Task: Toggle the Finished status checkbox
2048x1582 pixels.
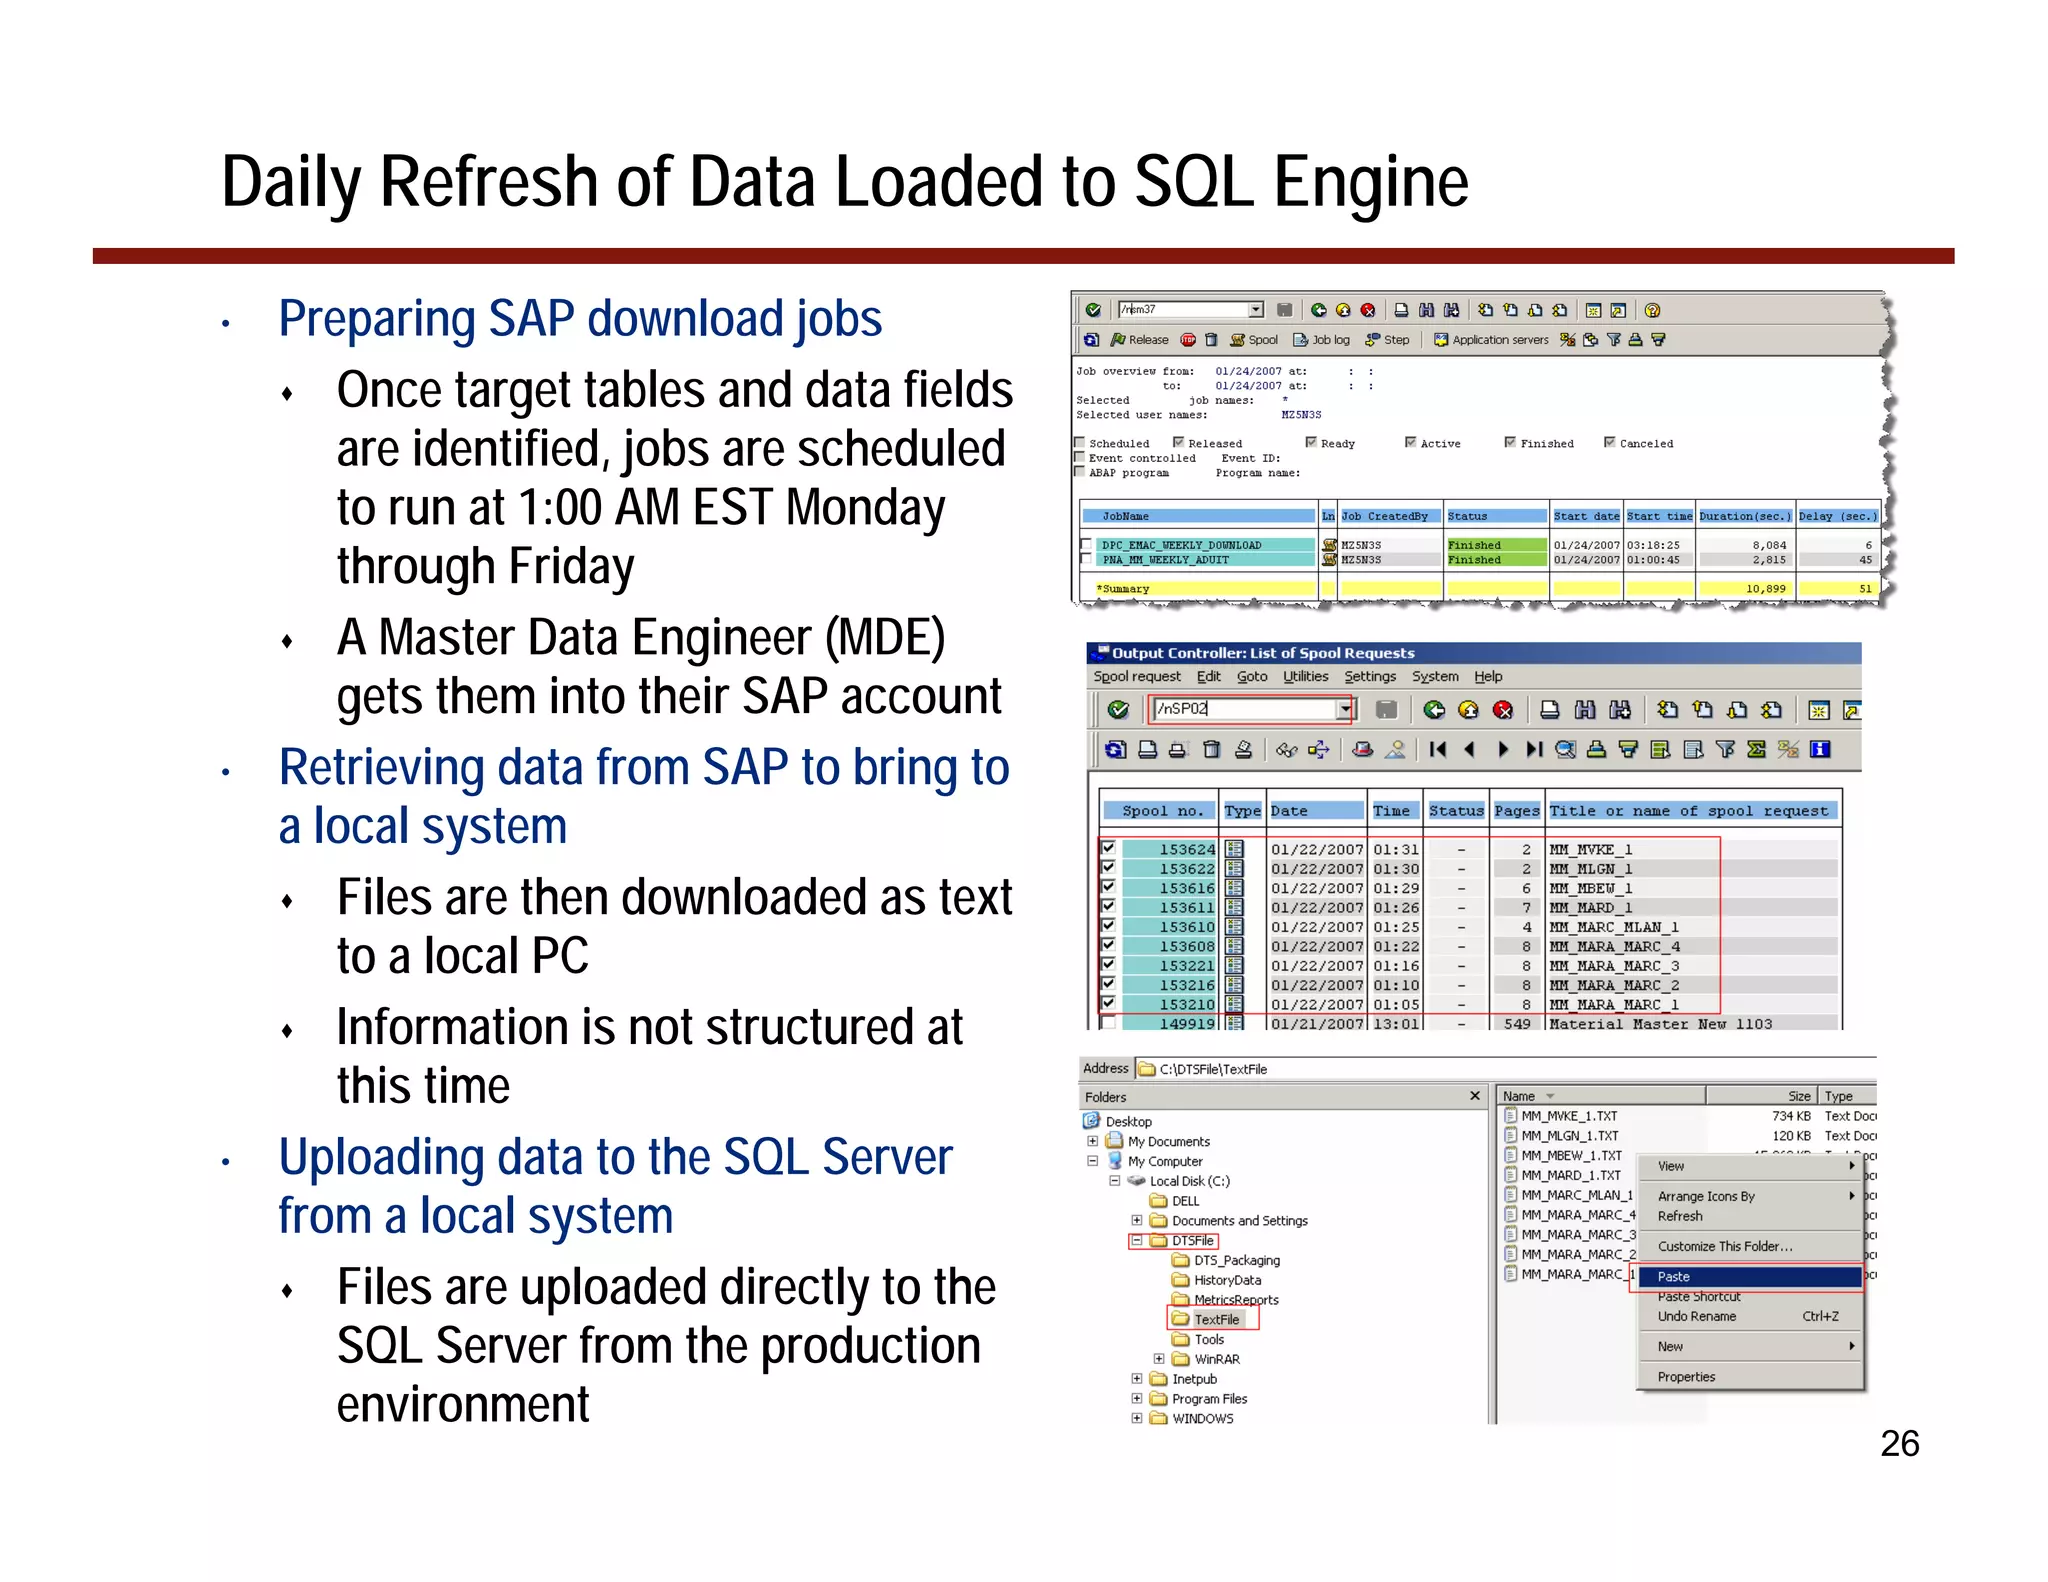Action: click(1510, 443)
